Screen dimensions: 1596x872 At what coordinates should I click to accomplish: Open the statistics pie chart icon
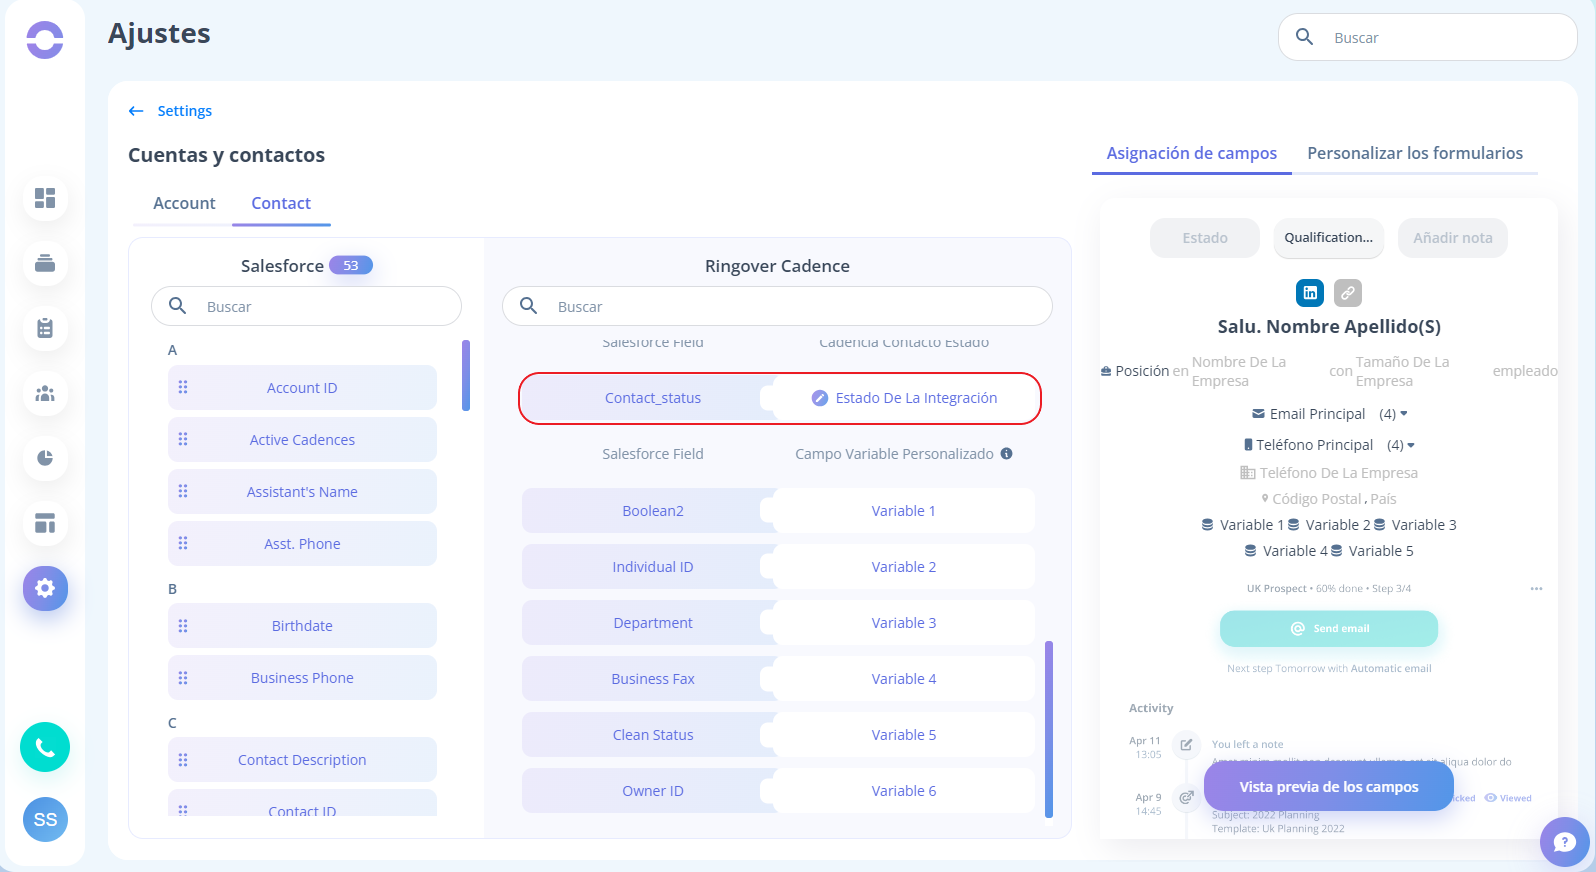point(45,458)
